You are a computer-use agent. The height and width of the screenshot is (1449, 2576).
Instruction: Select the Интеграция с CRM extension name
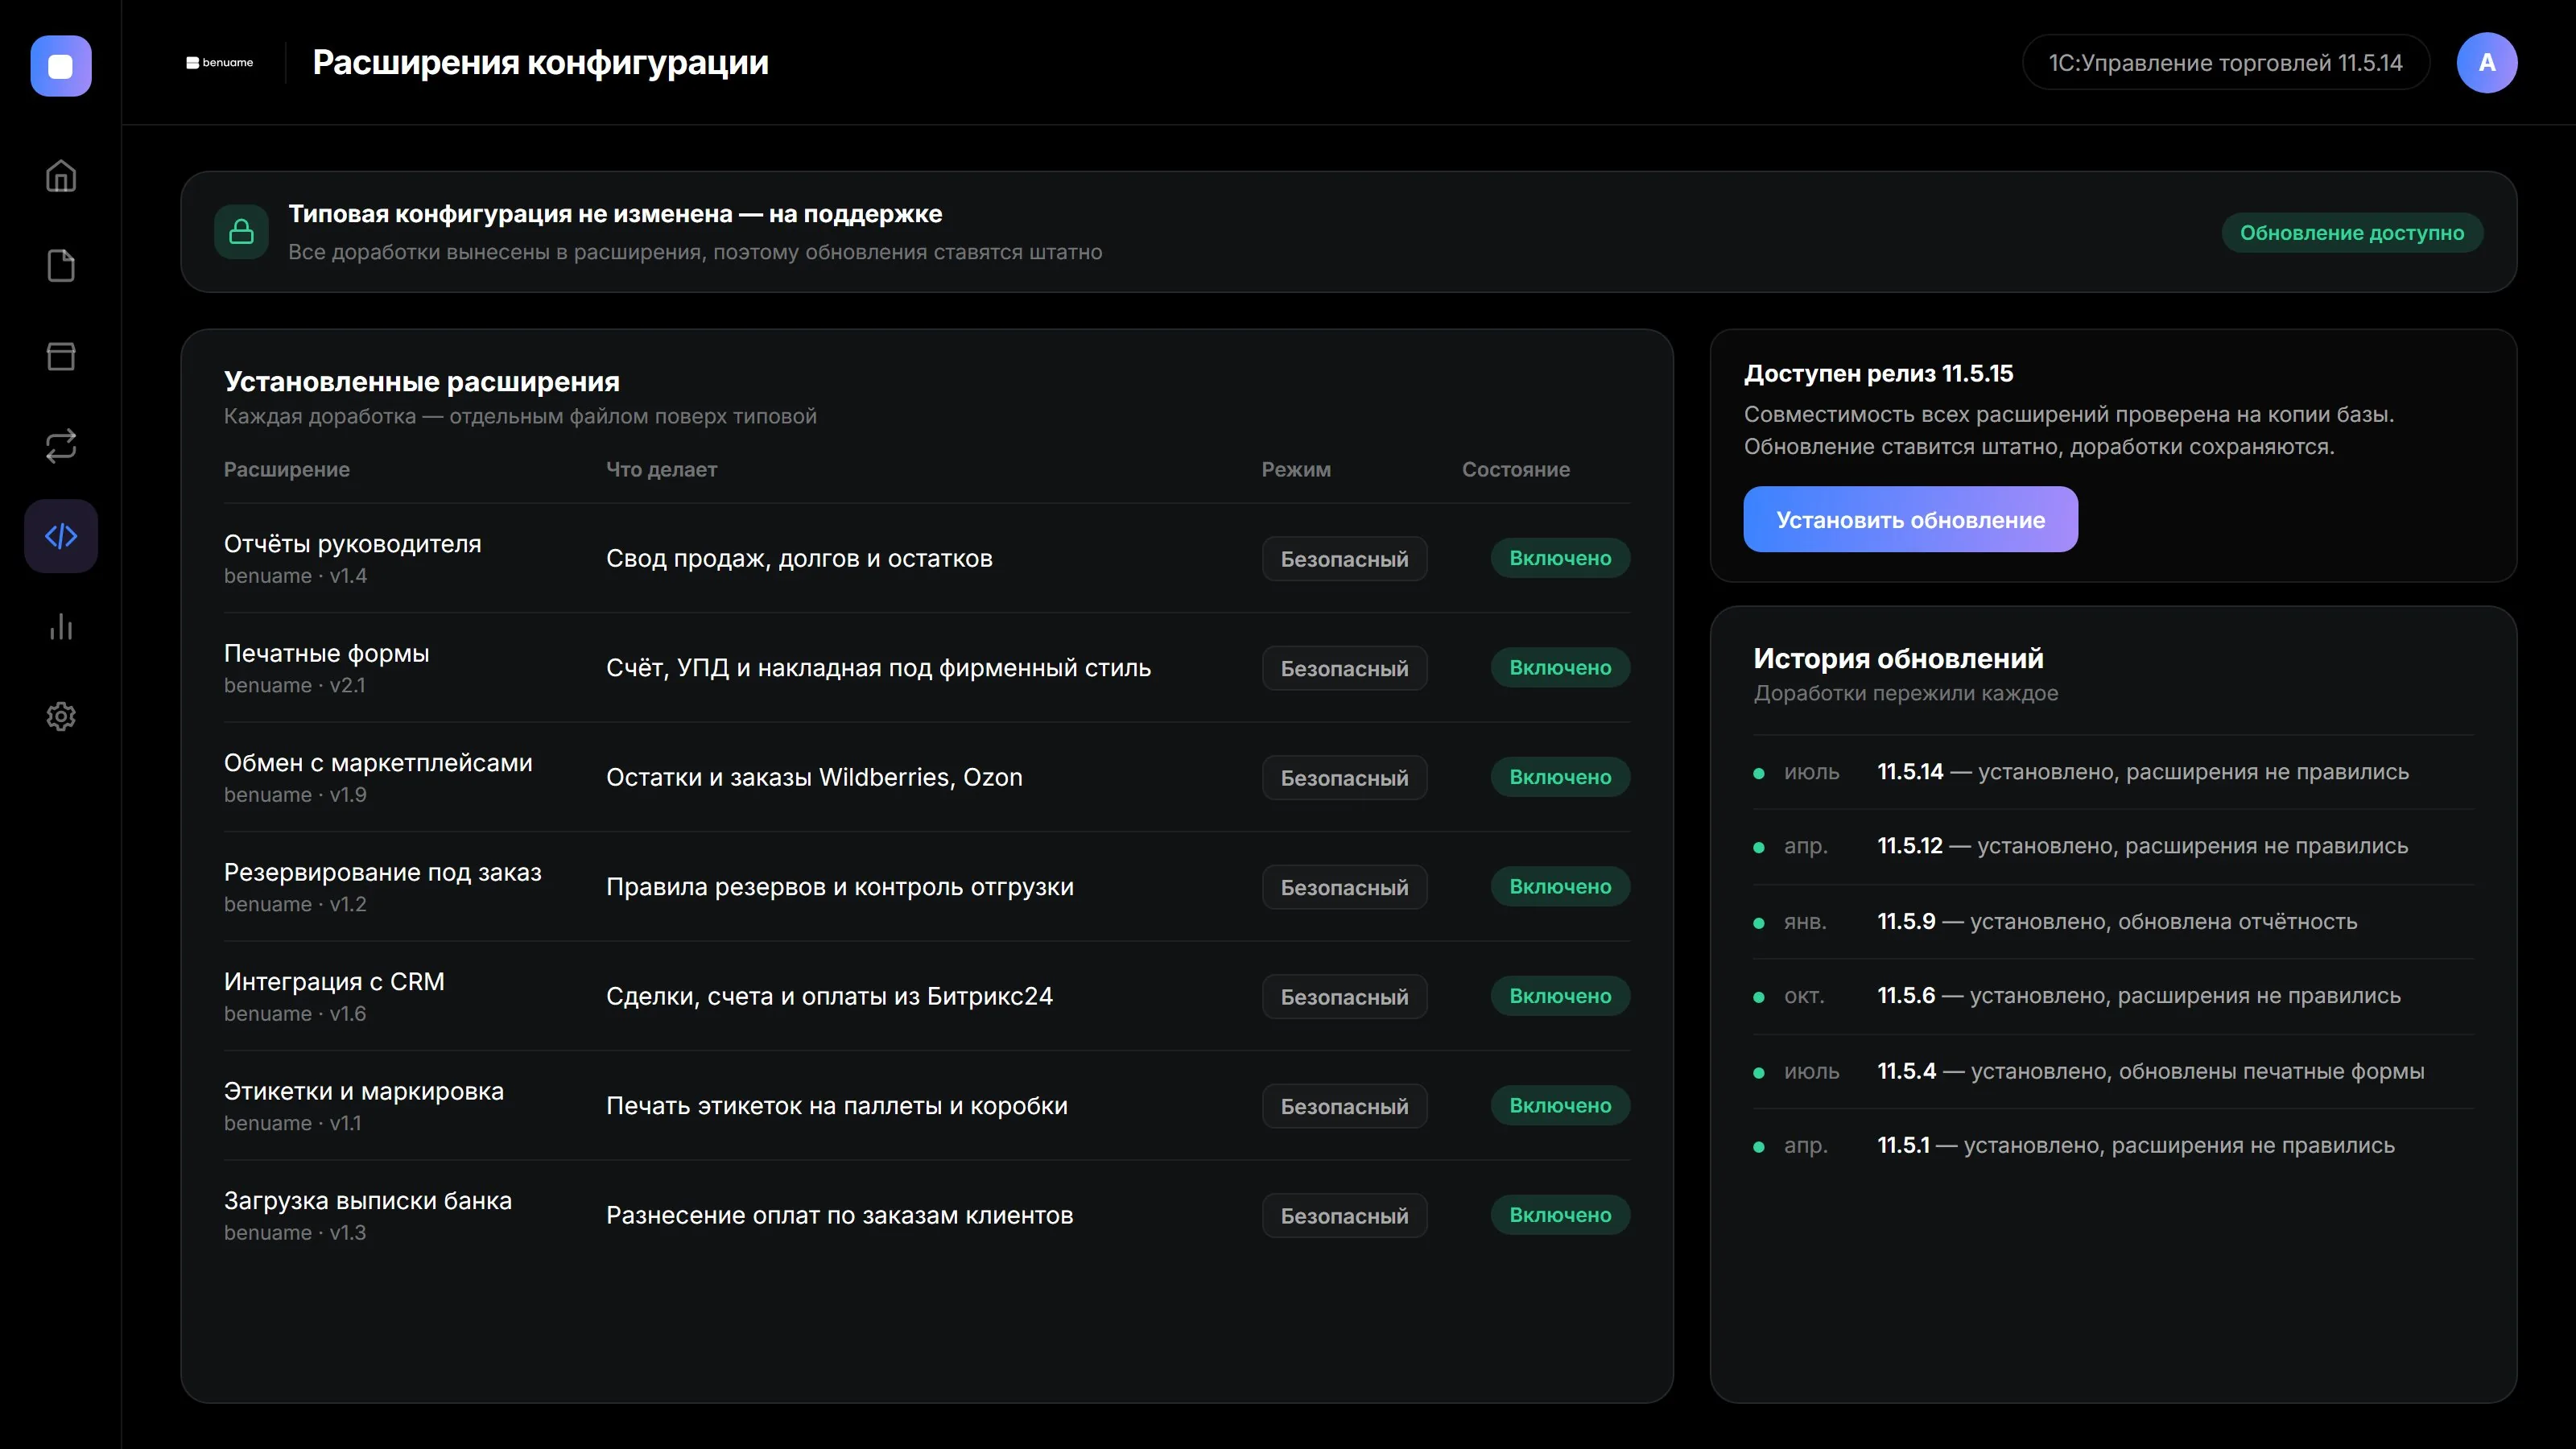pyautogui.click(x=334, y=982)
